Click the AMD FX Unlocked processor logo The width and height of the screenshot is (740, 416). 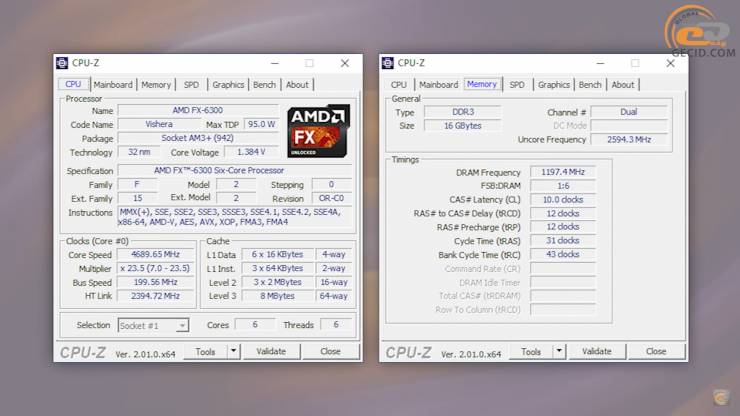pos(319,131)
